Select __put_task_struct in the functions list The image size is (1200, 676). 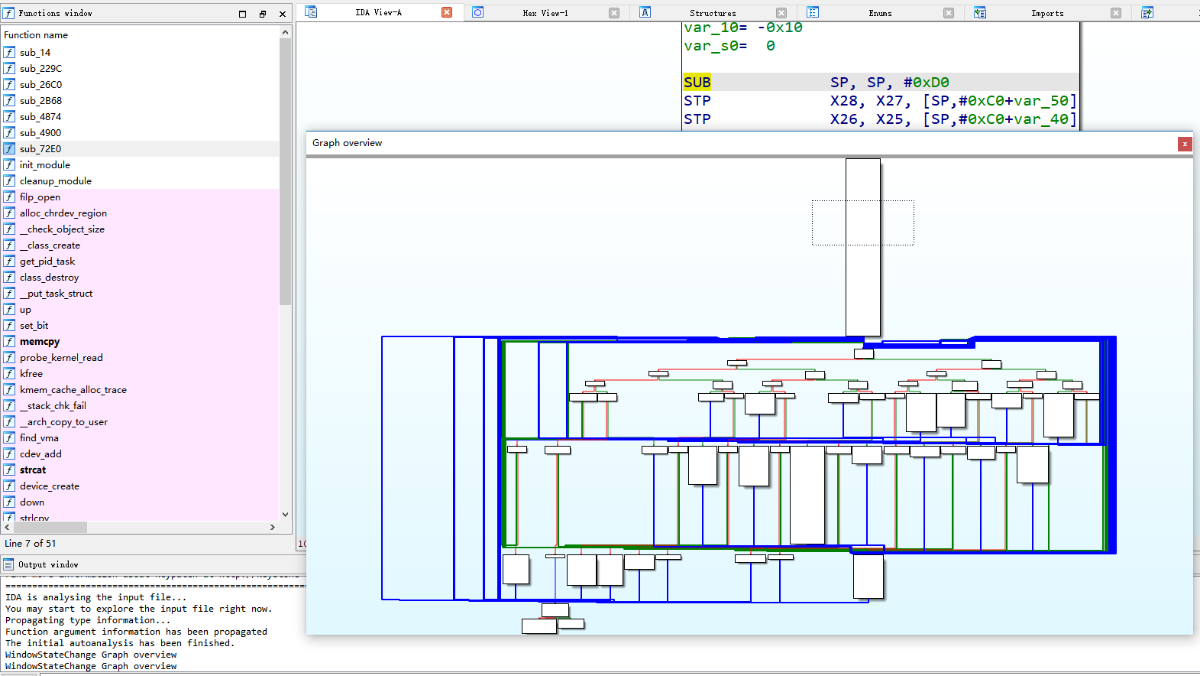(x=139, y=293)
